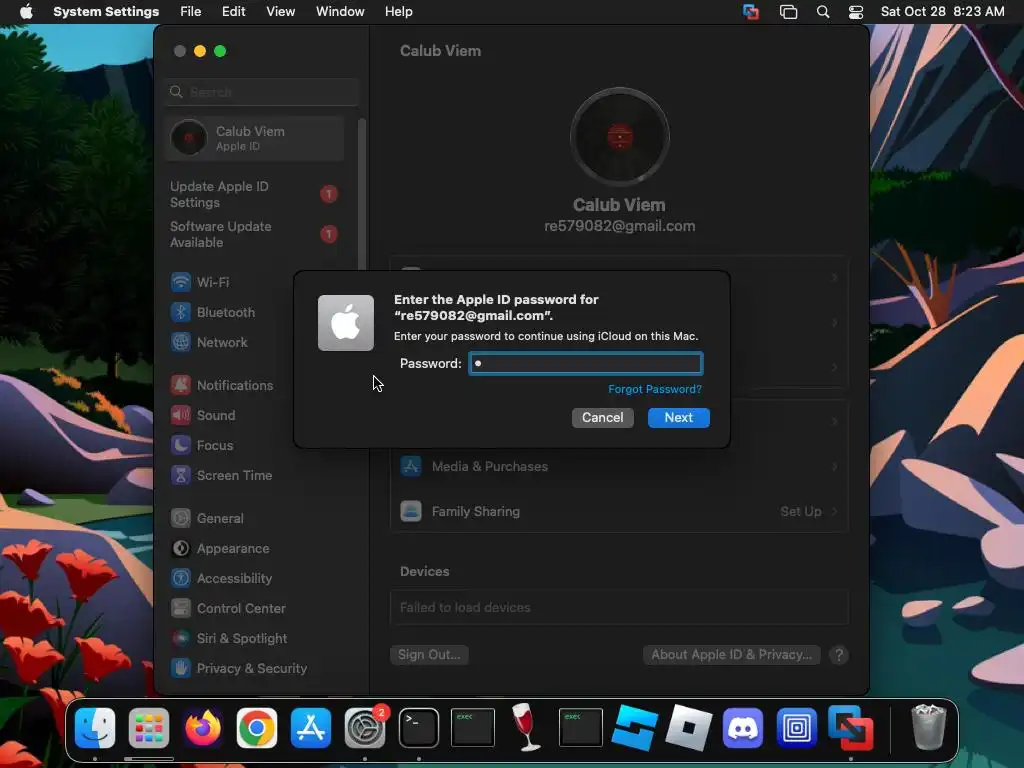The height and width of the screenshot is (768, 1024).
Task: Click the Forgot Password? link
Action: pos(655,389)
